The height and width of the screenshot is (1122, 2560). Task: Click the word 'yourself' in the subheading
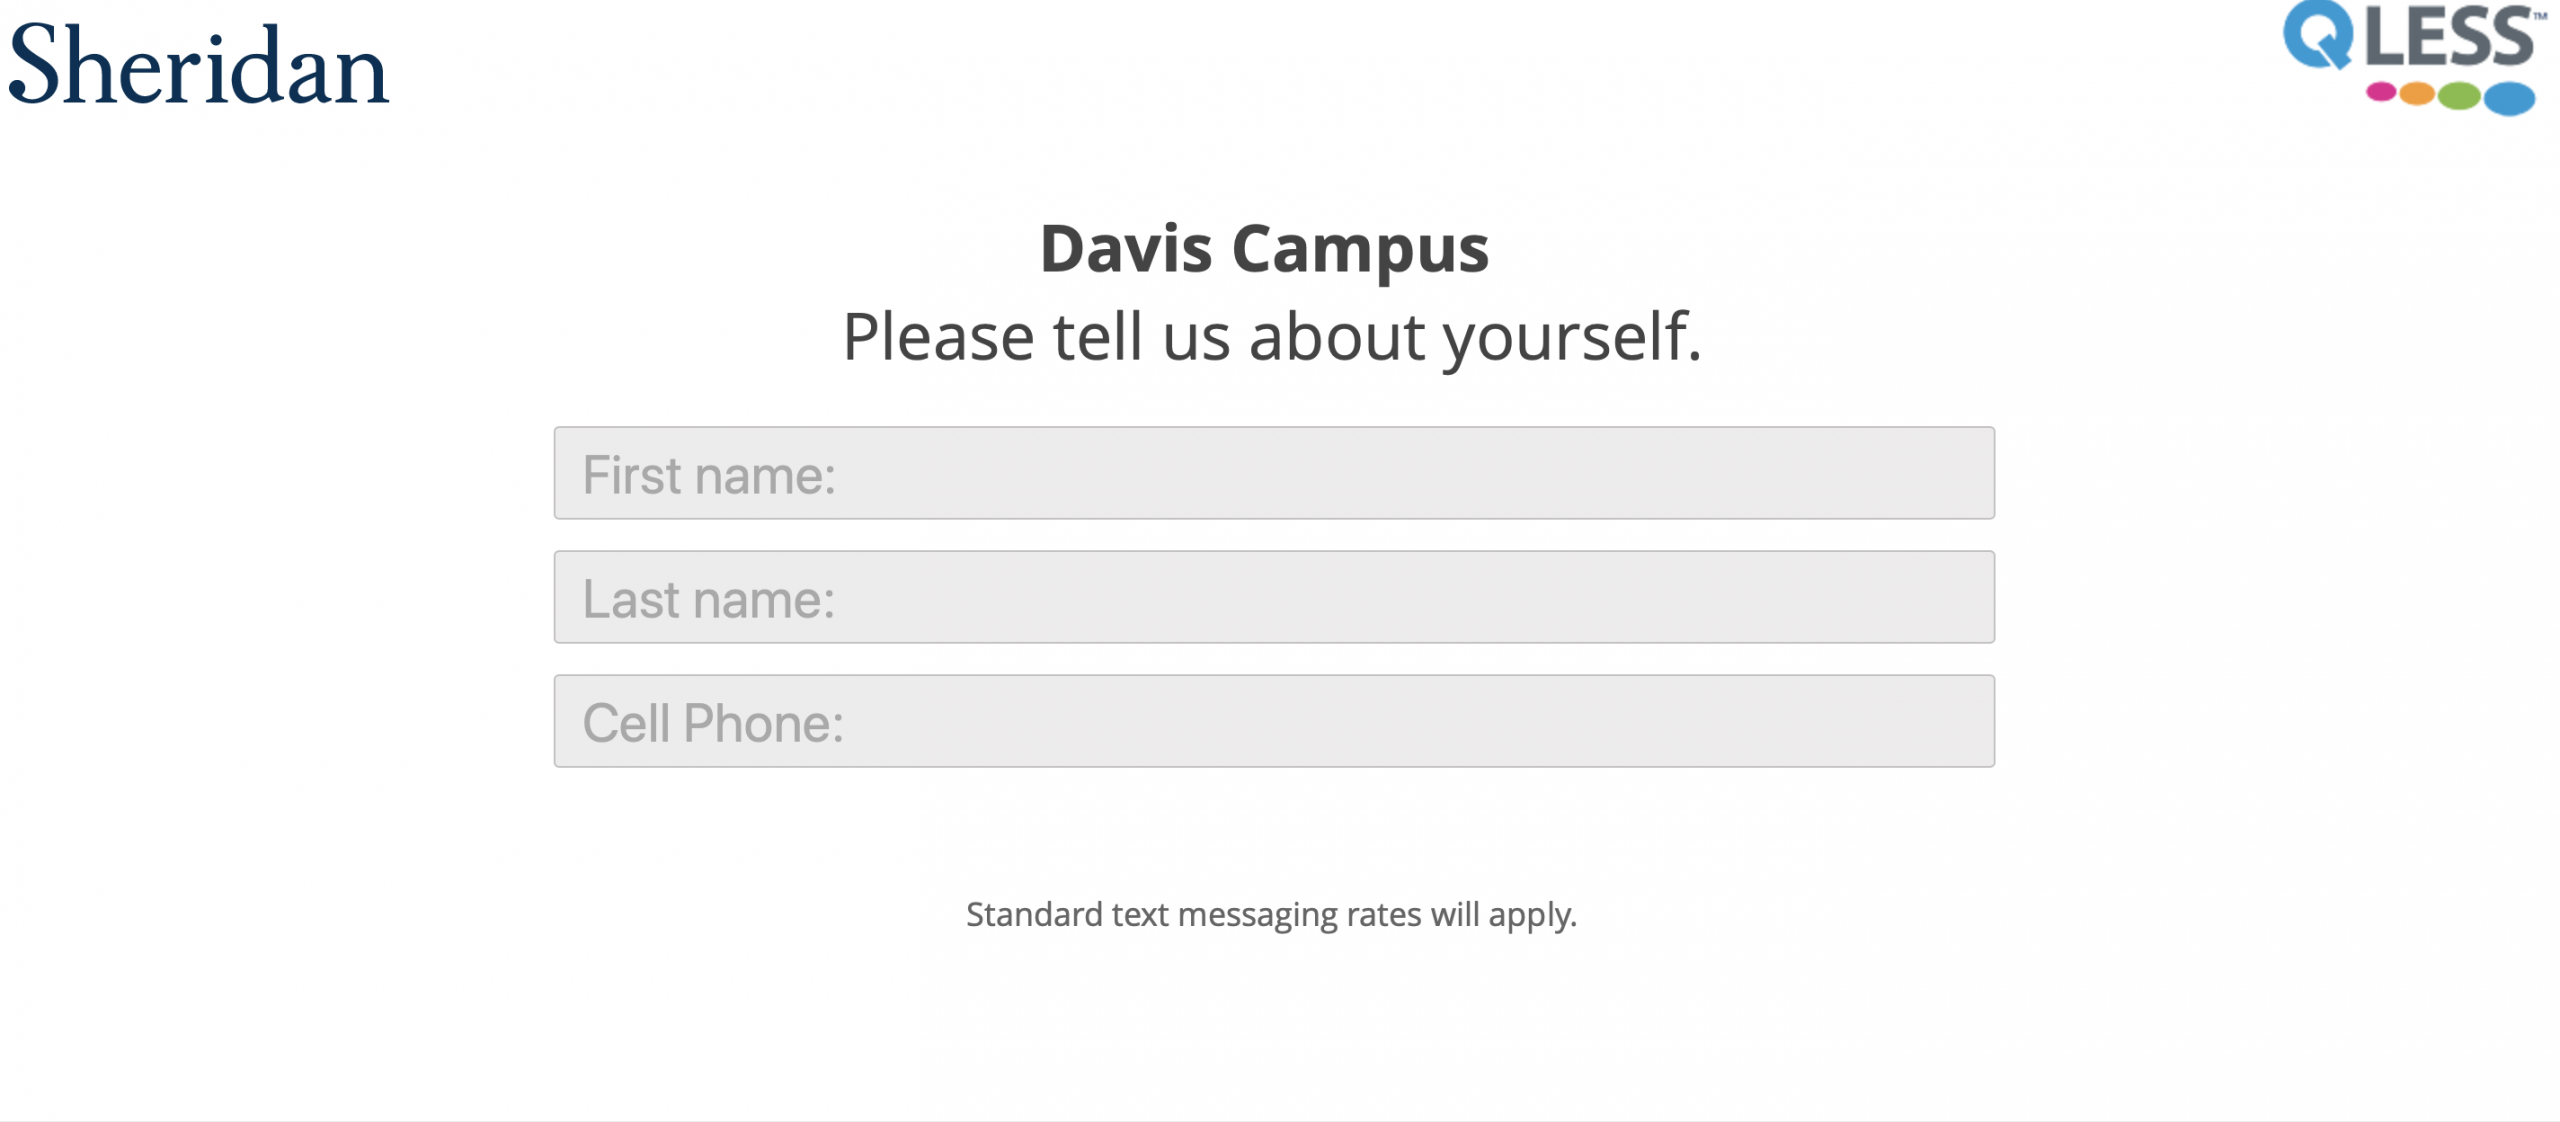click(1570, 338)
